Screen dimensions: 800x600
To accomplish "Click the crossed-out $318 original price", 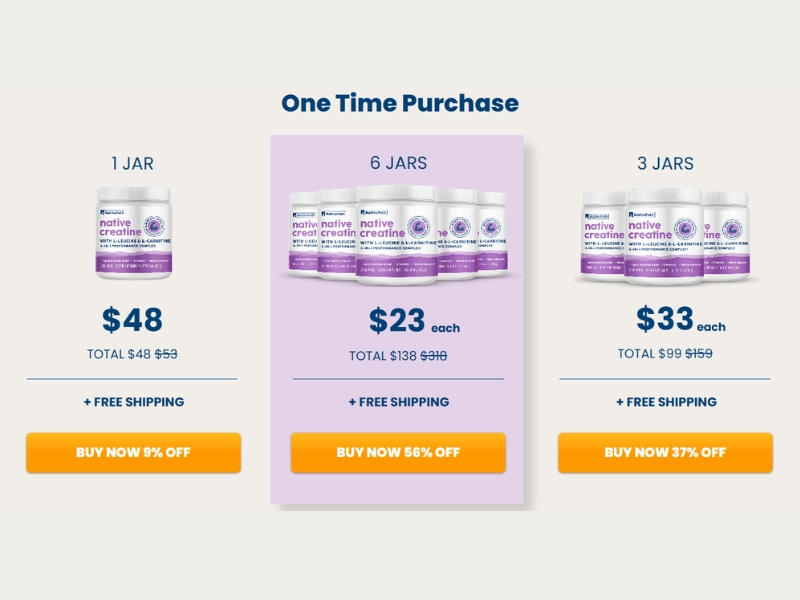I will pyautogui.click(x=433, y=356).
